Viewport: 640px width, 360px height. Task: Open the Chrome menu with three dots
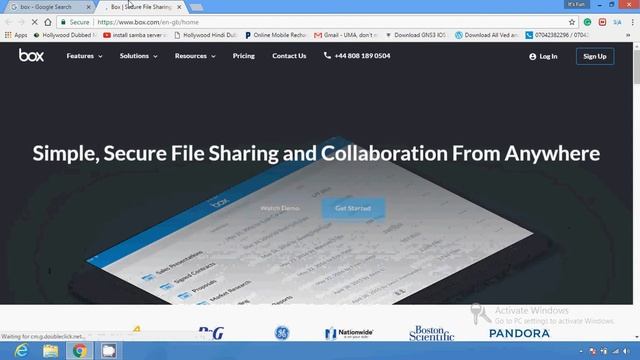tap(633, 22)
